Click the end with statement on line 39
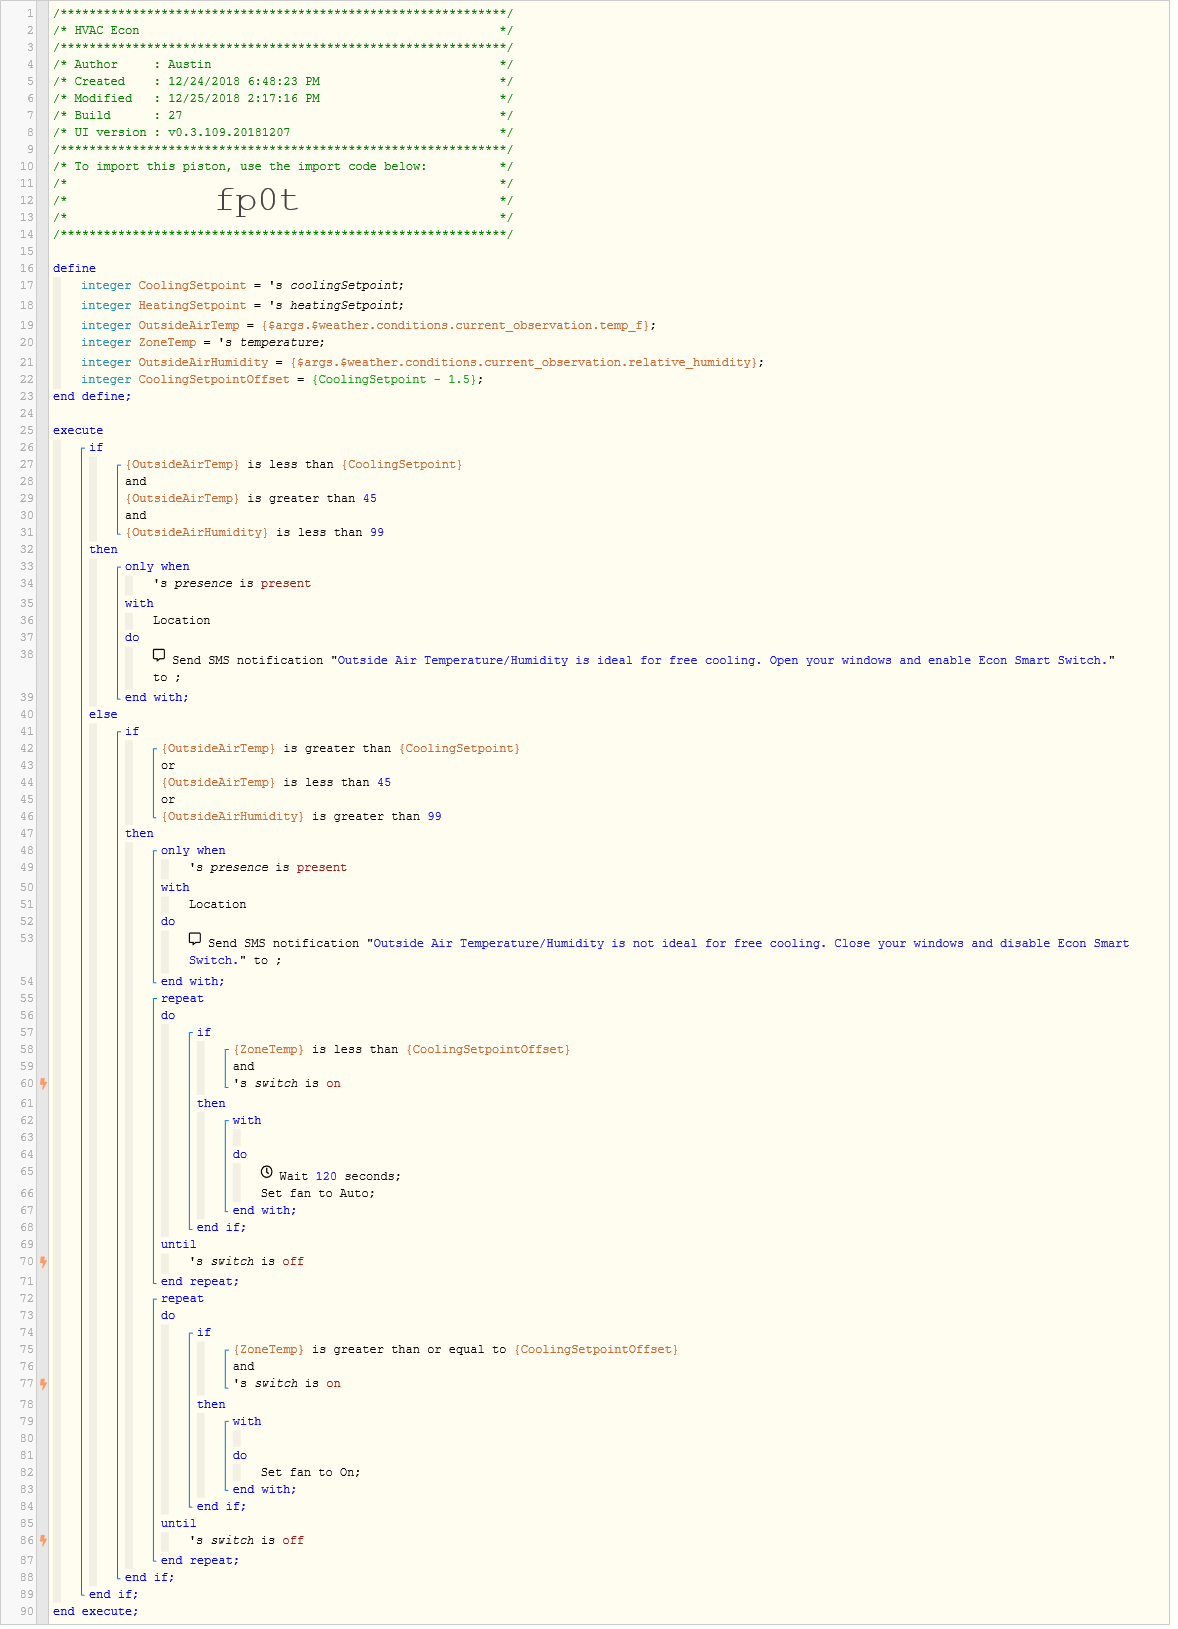Screen dimensions: 1178x1629 157,697
